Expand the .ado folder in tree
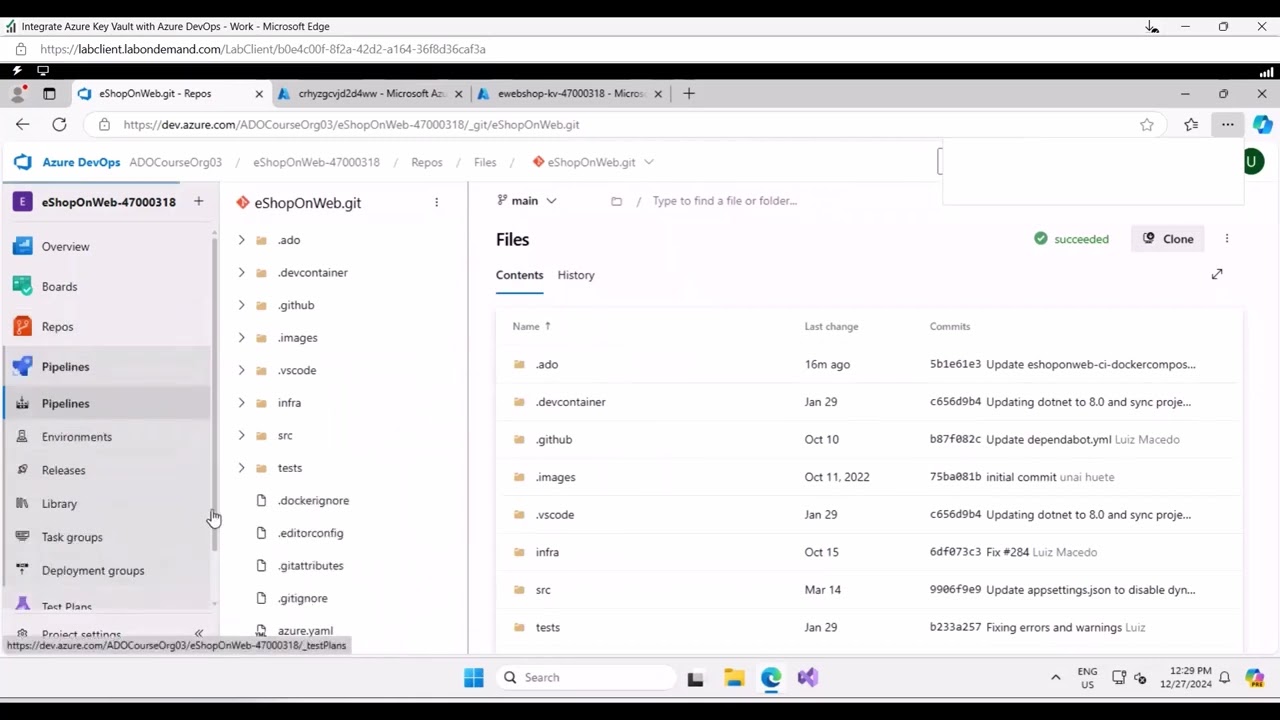This screenshot has width=1280, height=720. click(241, 240)
